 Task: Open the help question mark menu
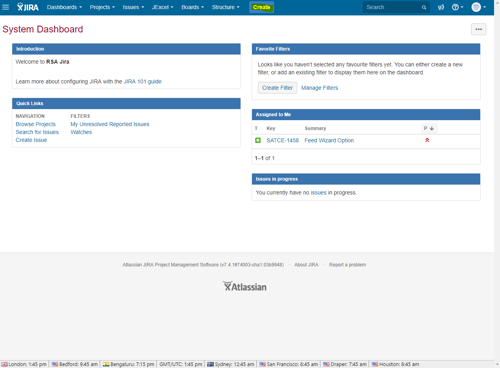(457, 7)
